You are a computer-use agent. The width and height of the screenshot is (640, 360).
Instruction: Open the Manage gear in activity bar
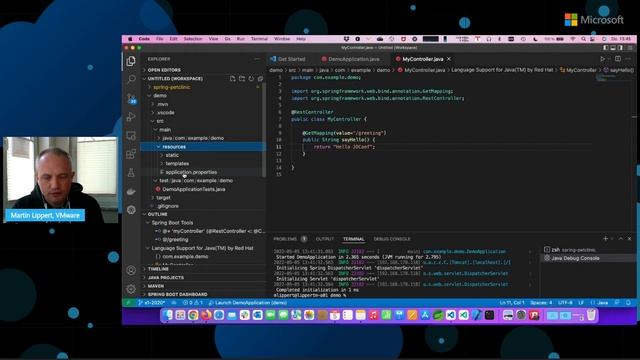131,289
